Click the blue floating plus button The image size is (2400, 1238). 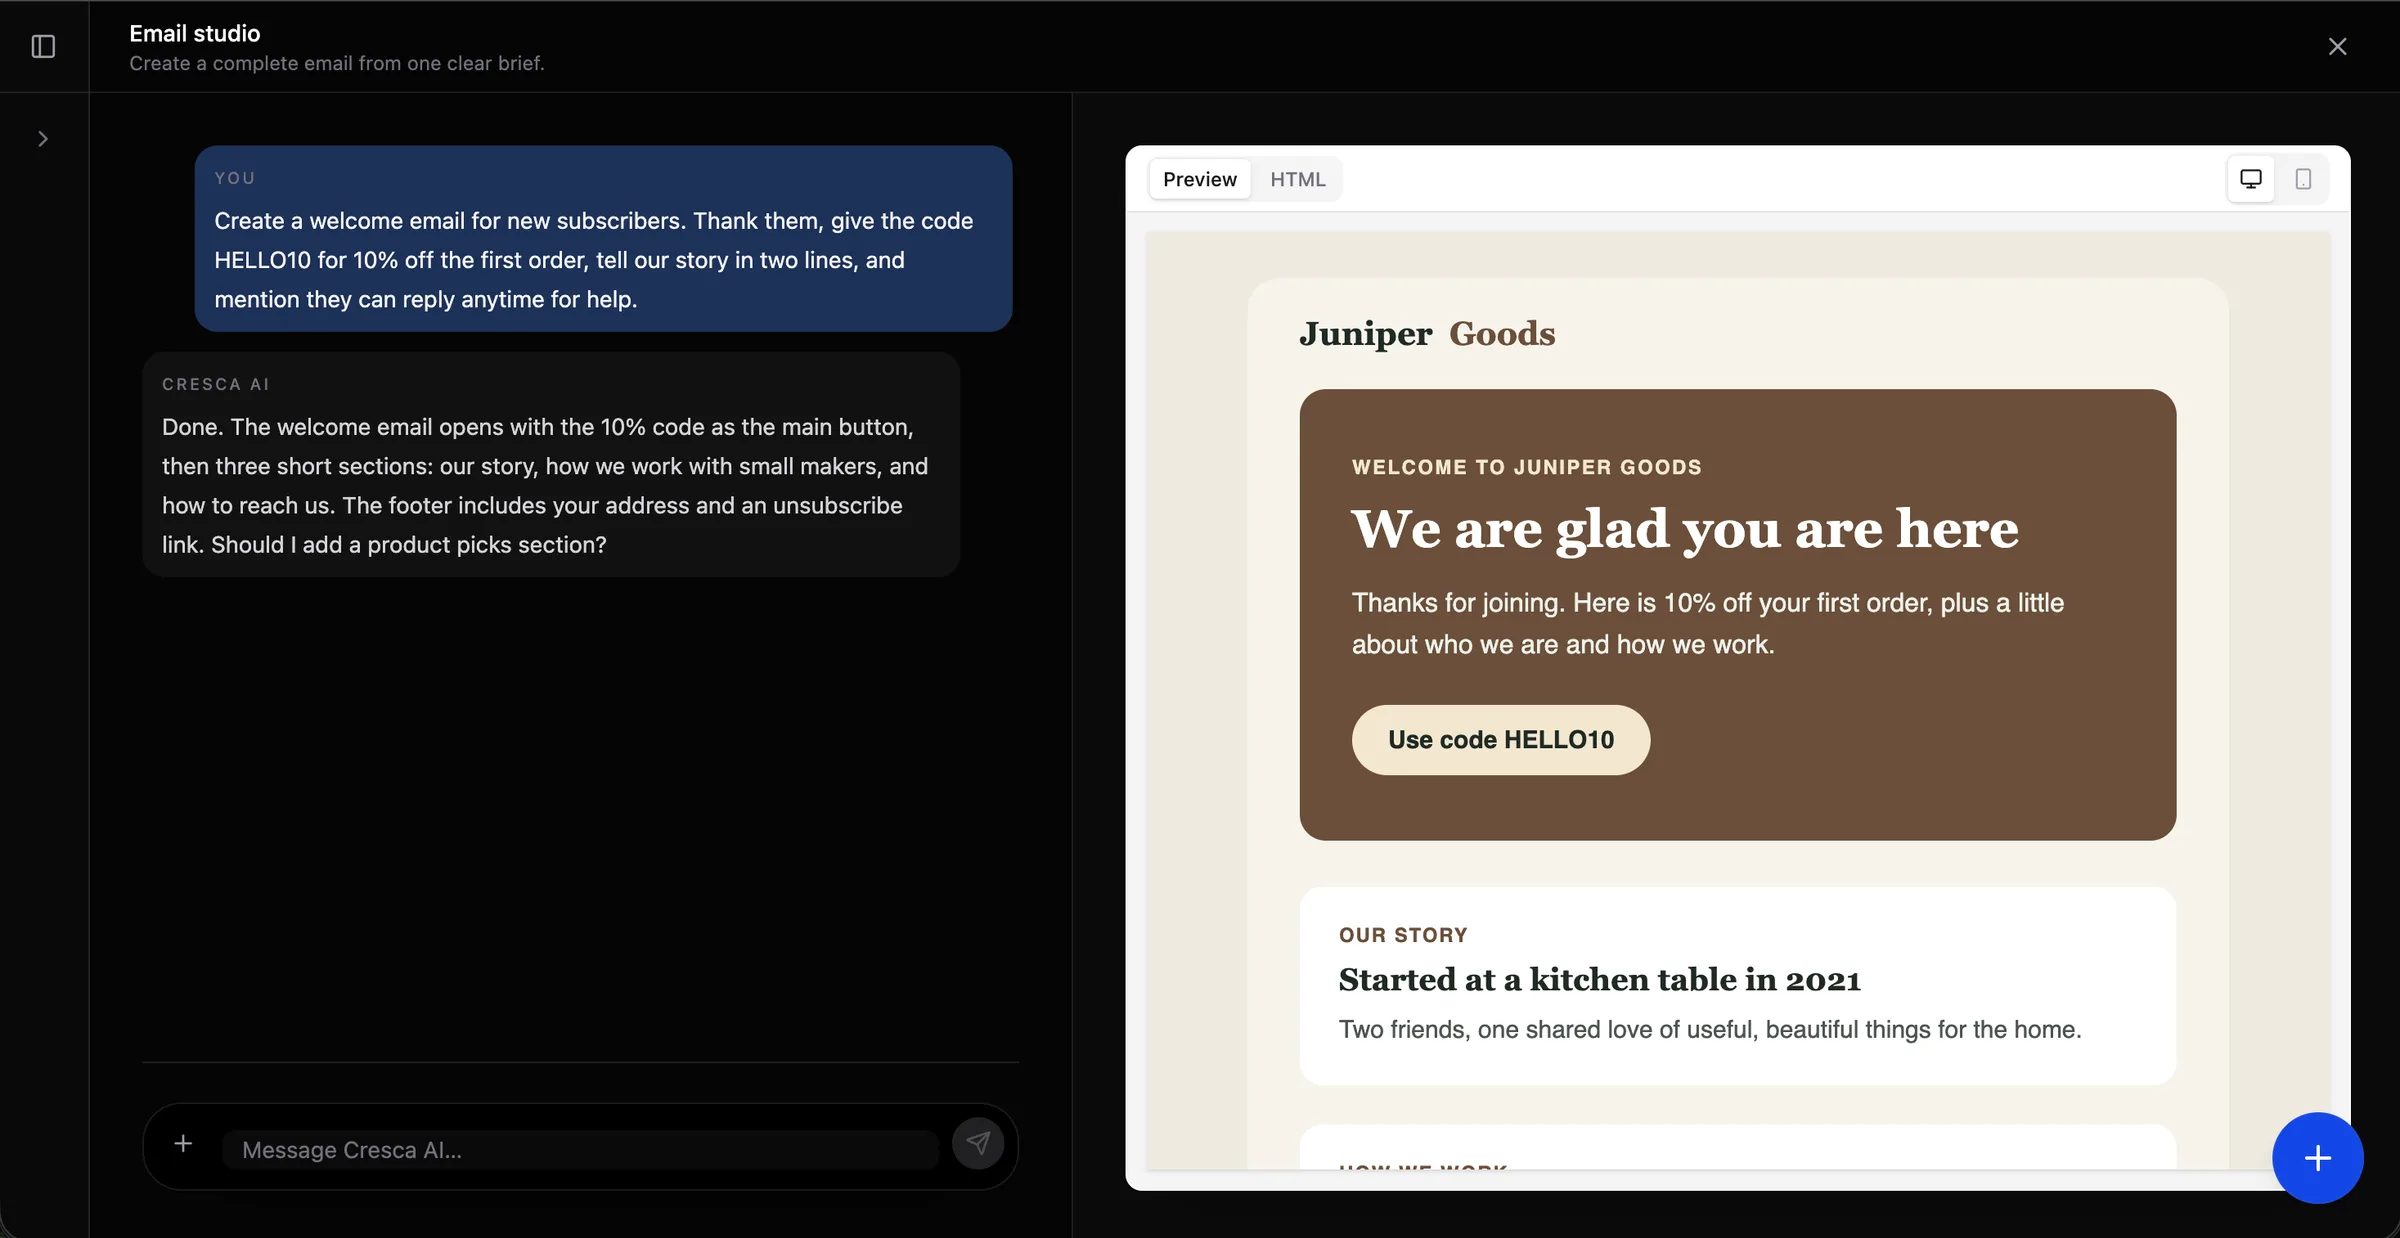tap(2317, 1158)
